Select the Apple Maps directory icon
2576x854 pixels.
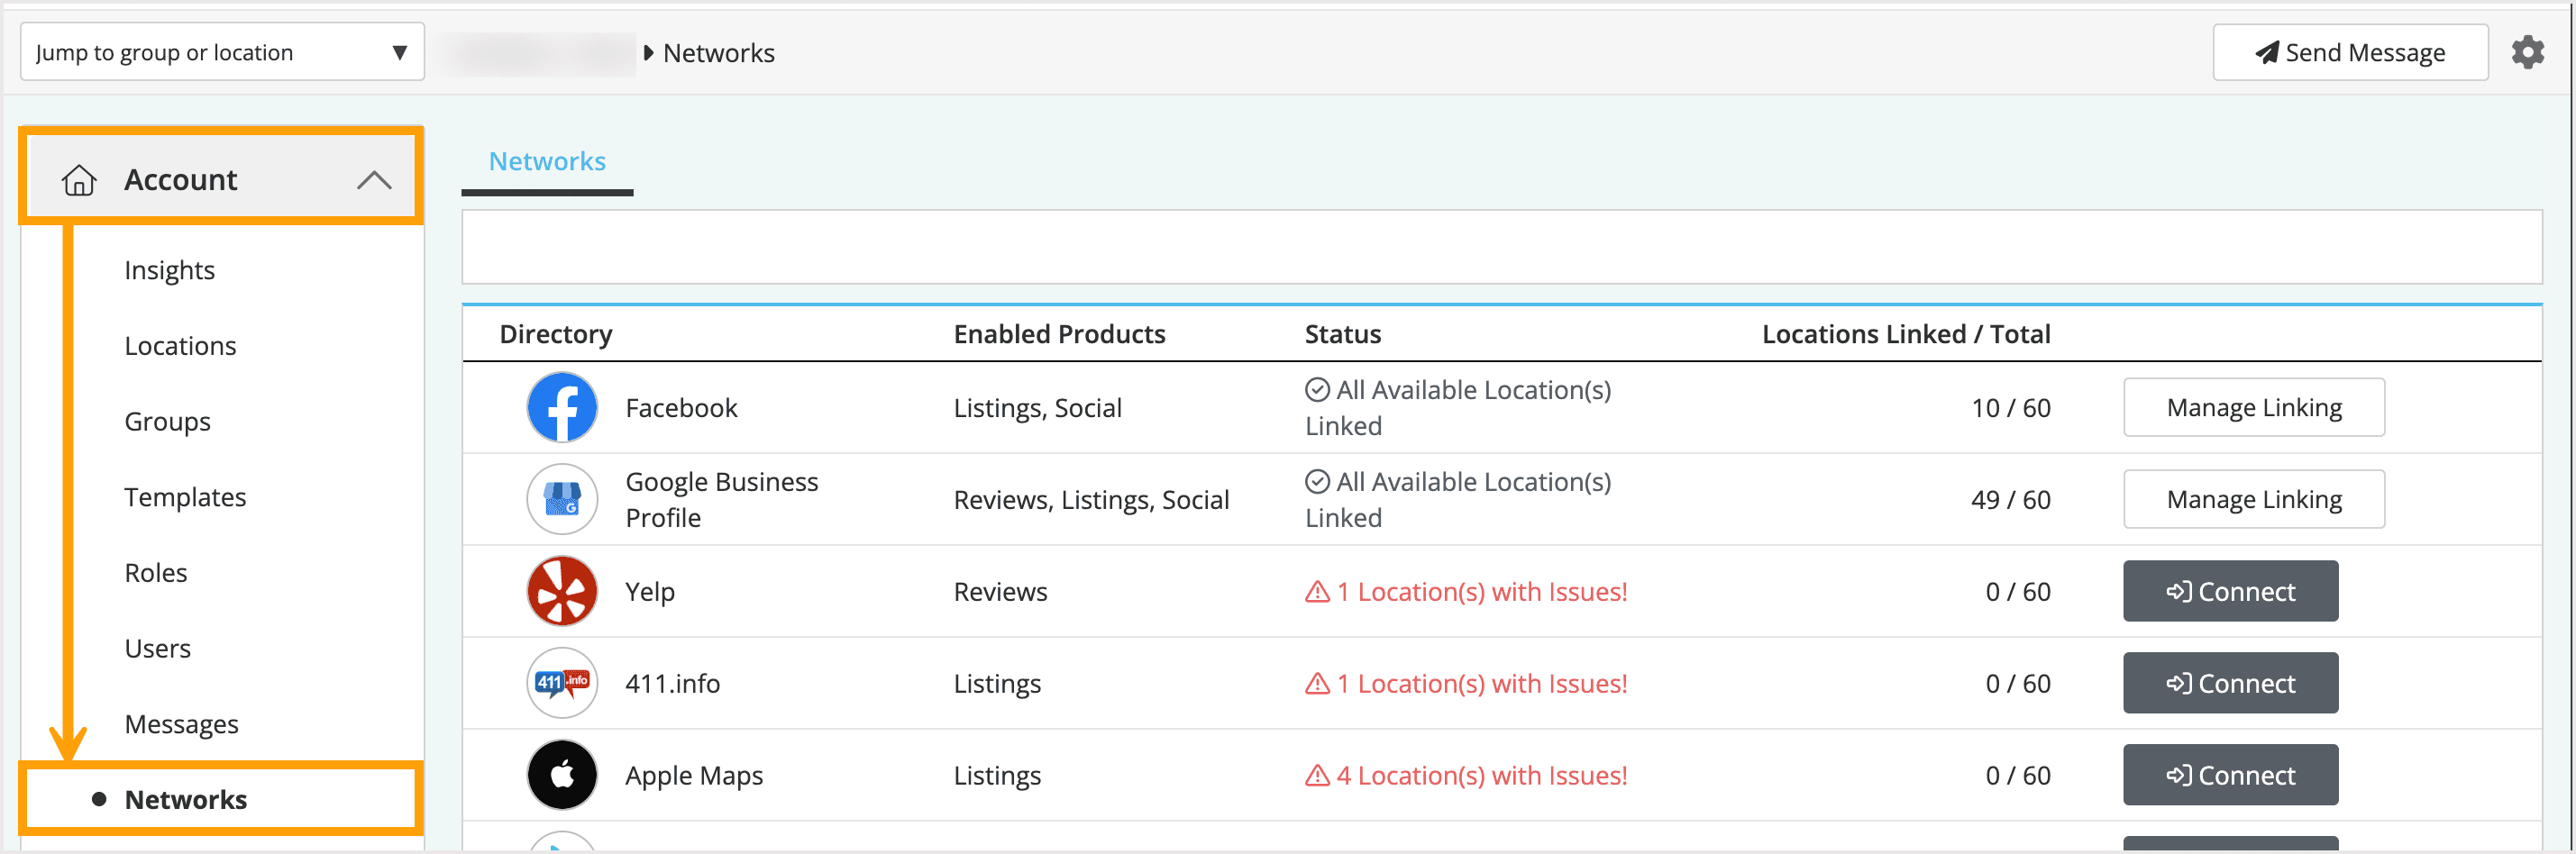pos(562,775)
